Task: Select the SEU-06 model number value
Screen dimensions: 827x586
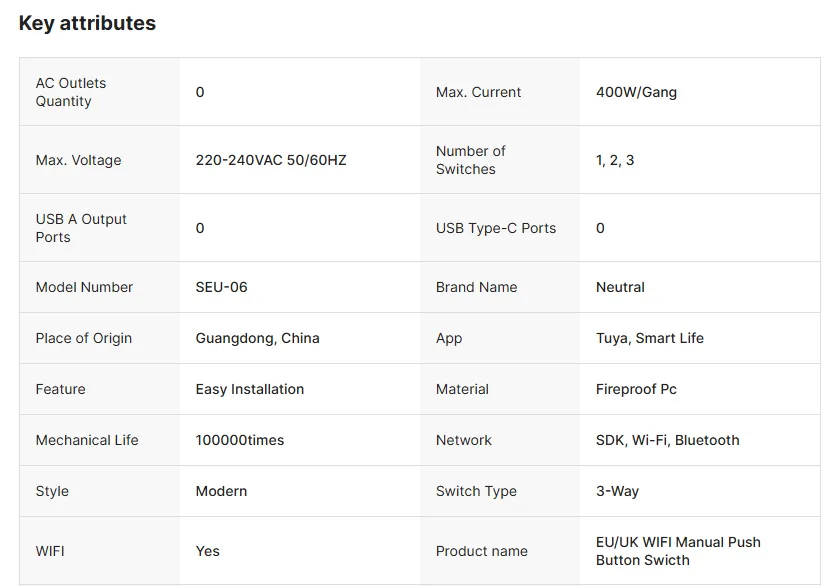Action: click(x=222, y=287)
